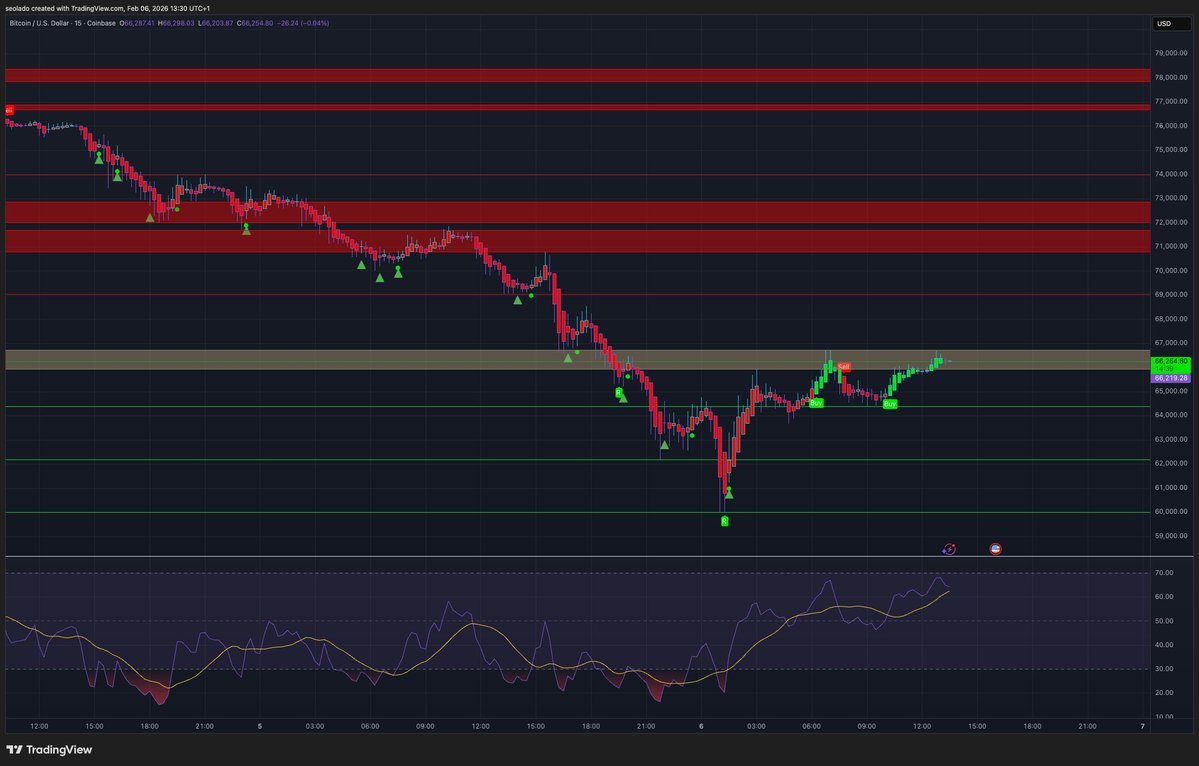Click the change value −26.24 (−0.04%)
The image size is (1199, 766).
(x=304, y=23)
